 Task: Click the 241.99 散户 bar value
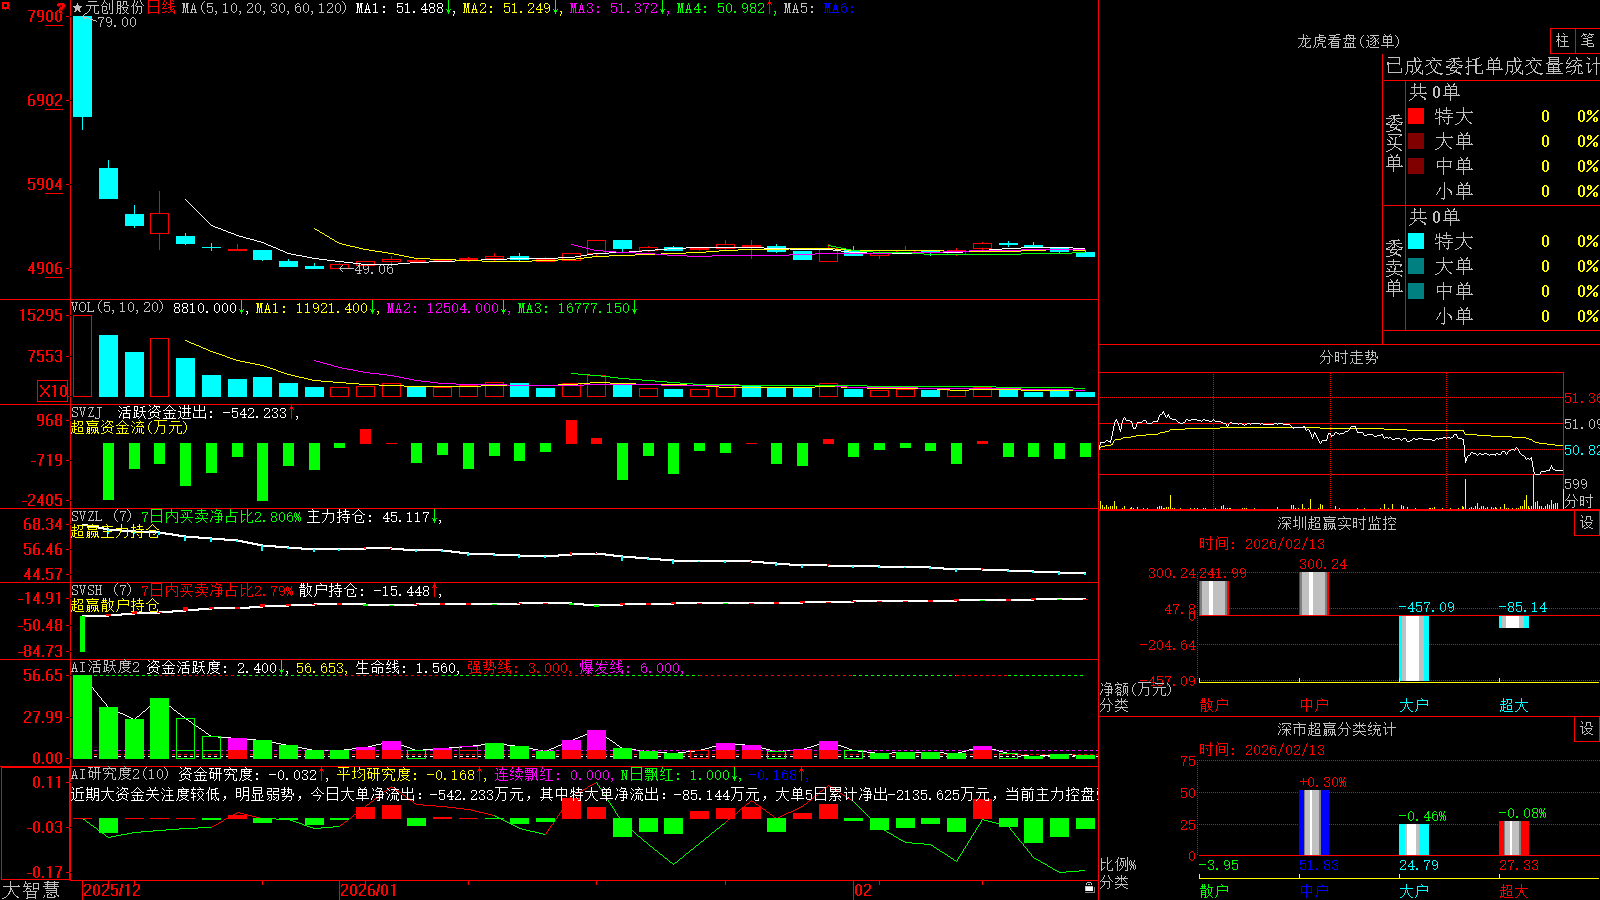(1223, 573)
